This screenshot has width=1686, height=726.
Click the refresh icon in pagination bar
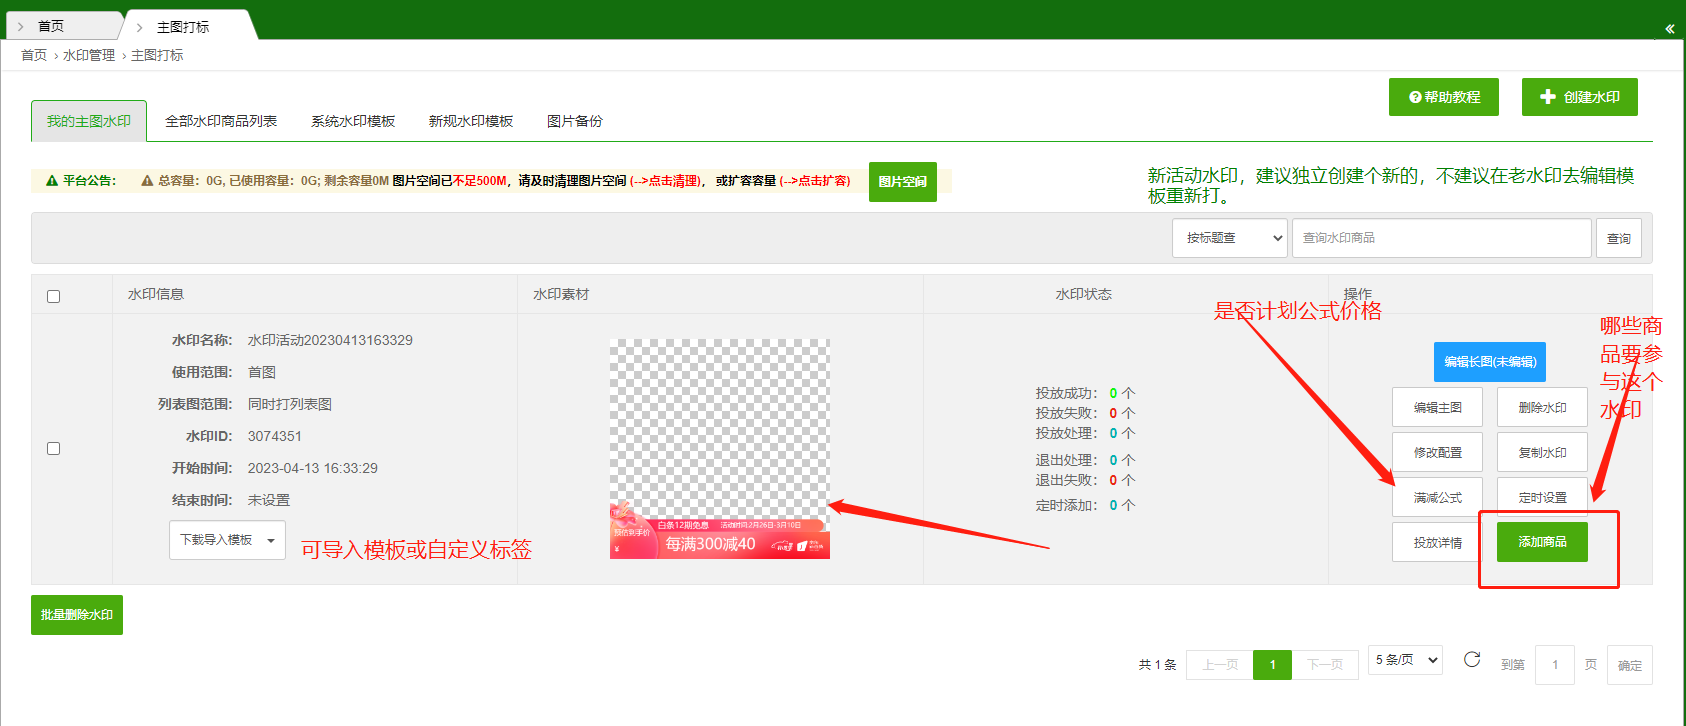click(1471, 659)
